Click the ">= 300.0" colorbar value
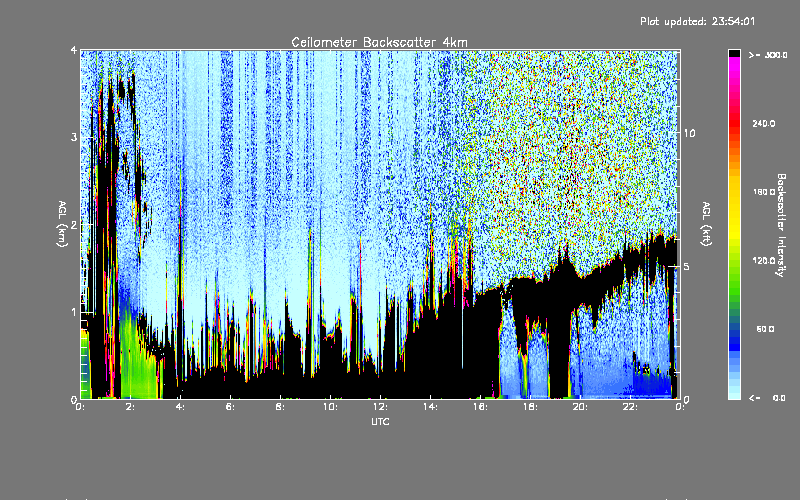The height and width of the screenshot is (500, 800). click(768, 55)
